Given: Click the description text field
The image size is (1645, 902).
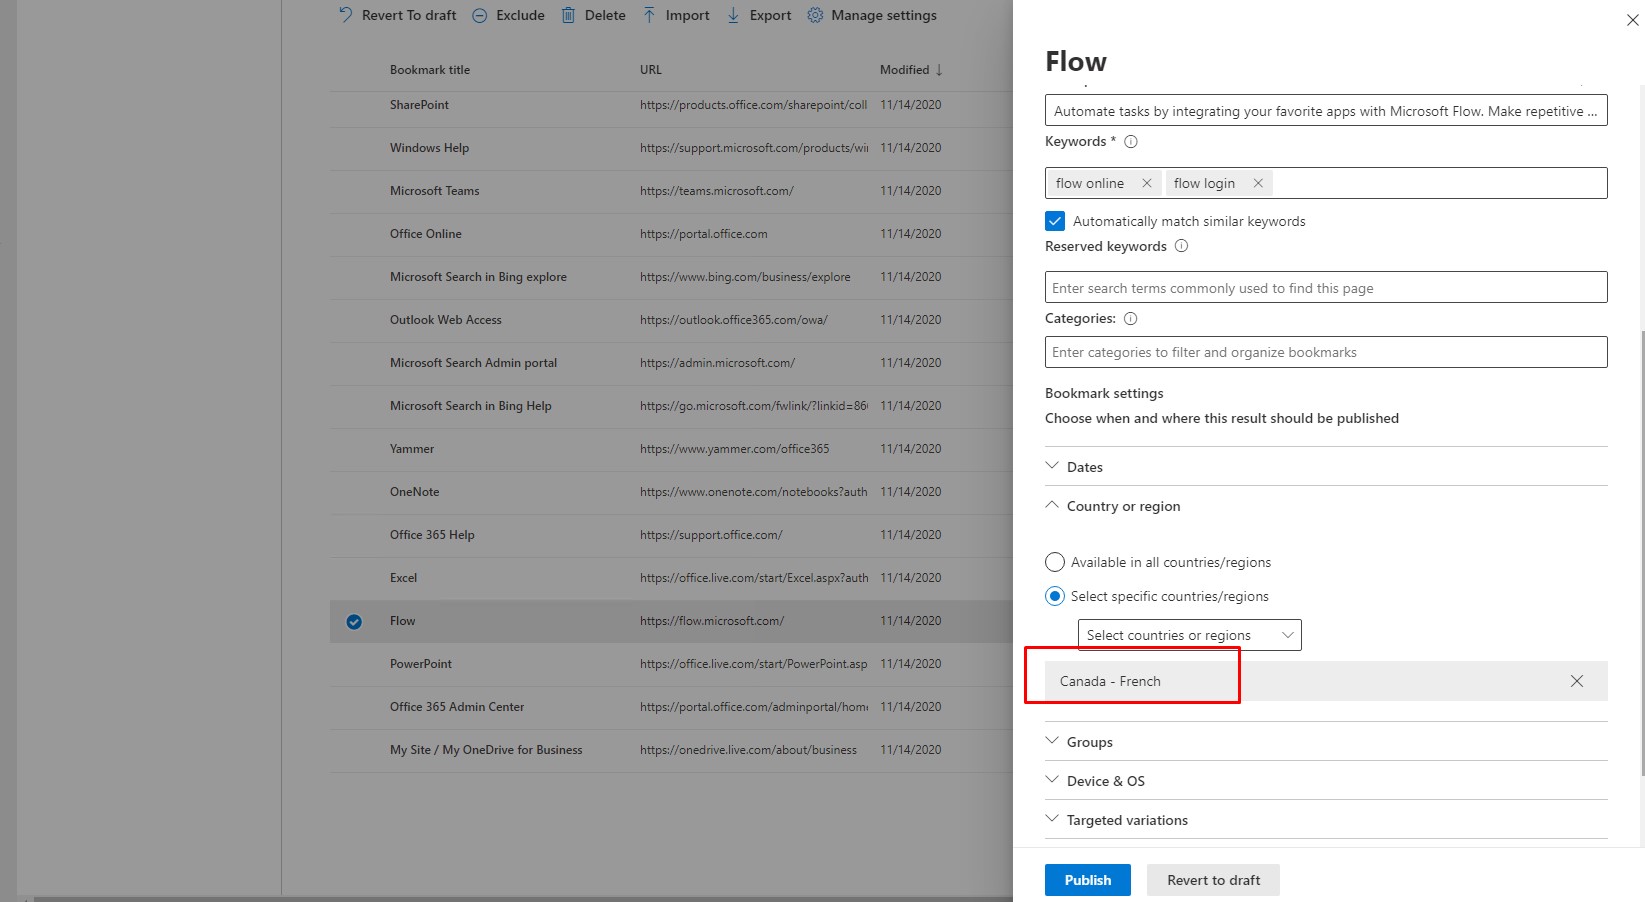Looking at the screenshot, I should pyautogui.click(x=1326, y=111).
